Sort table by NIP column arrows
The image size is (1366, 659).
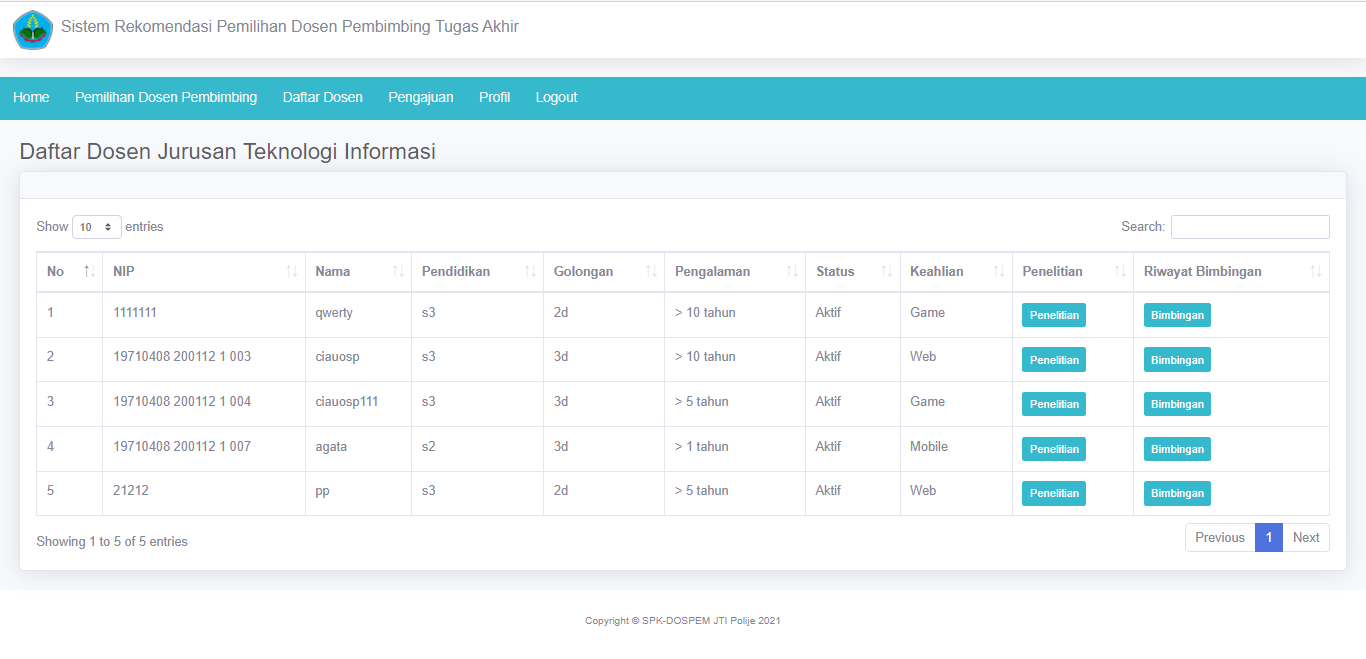tap(291, 272)
